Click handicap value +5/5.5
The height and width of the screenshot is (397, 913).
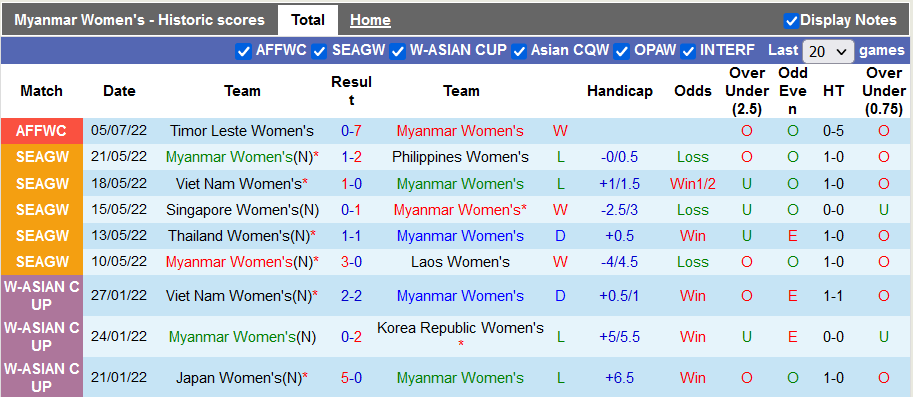tap(620, 337)
